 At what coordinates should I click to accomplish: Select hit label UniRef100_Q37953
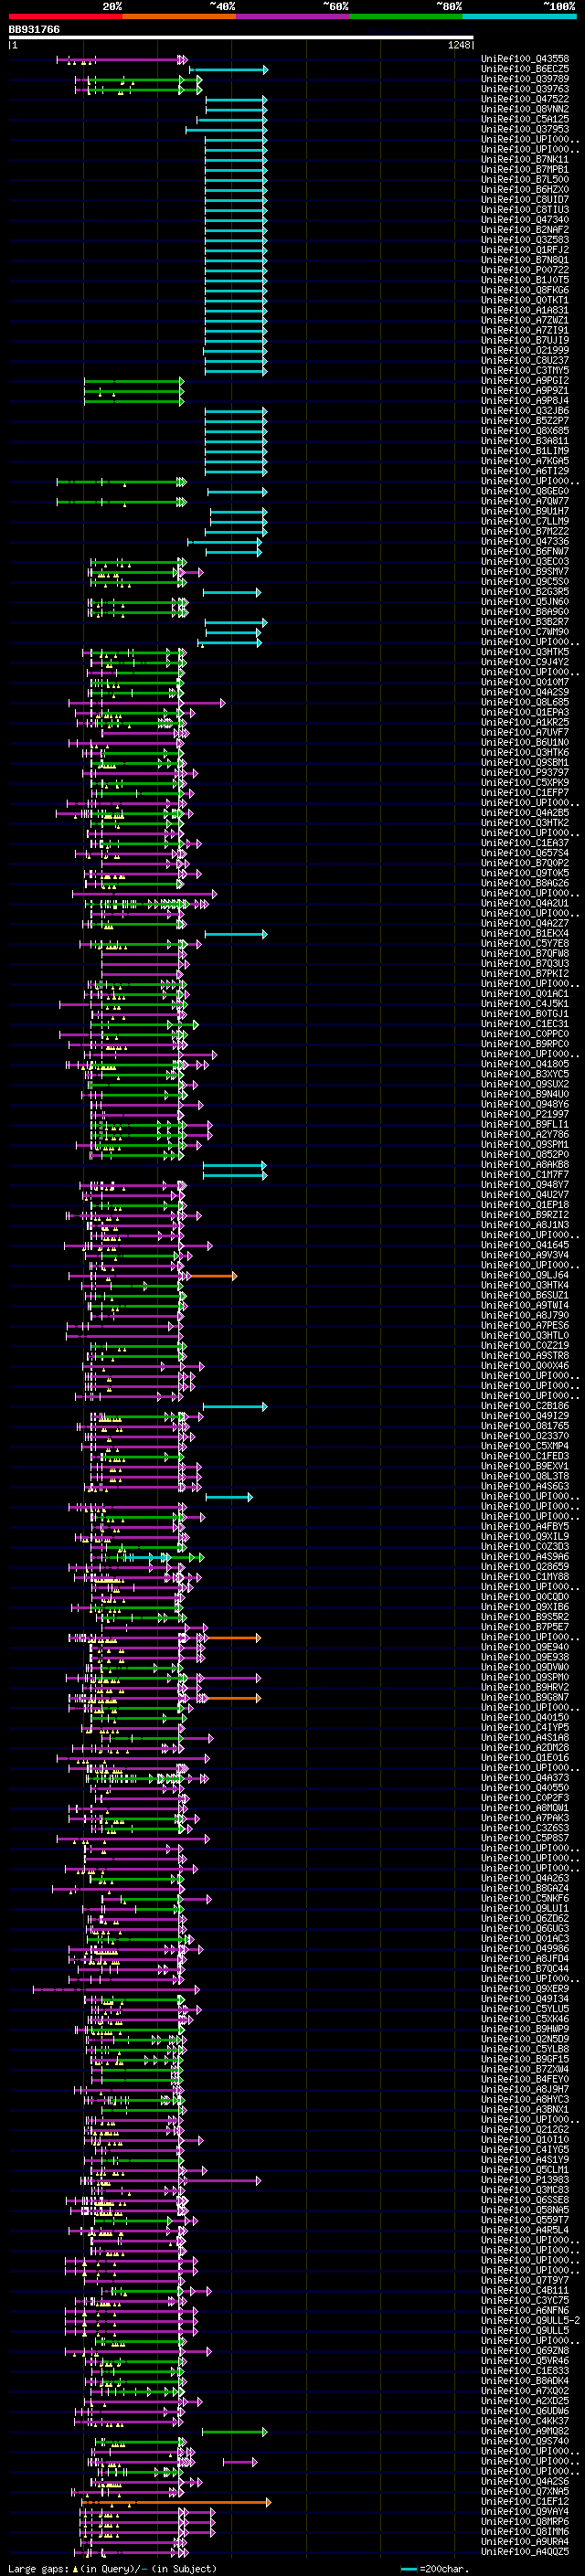tap(525, 129)
